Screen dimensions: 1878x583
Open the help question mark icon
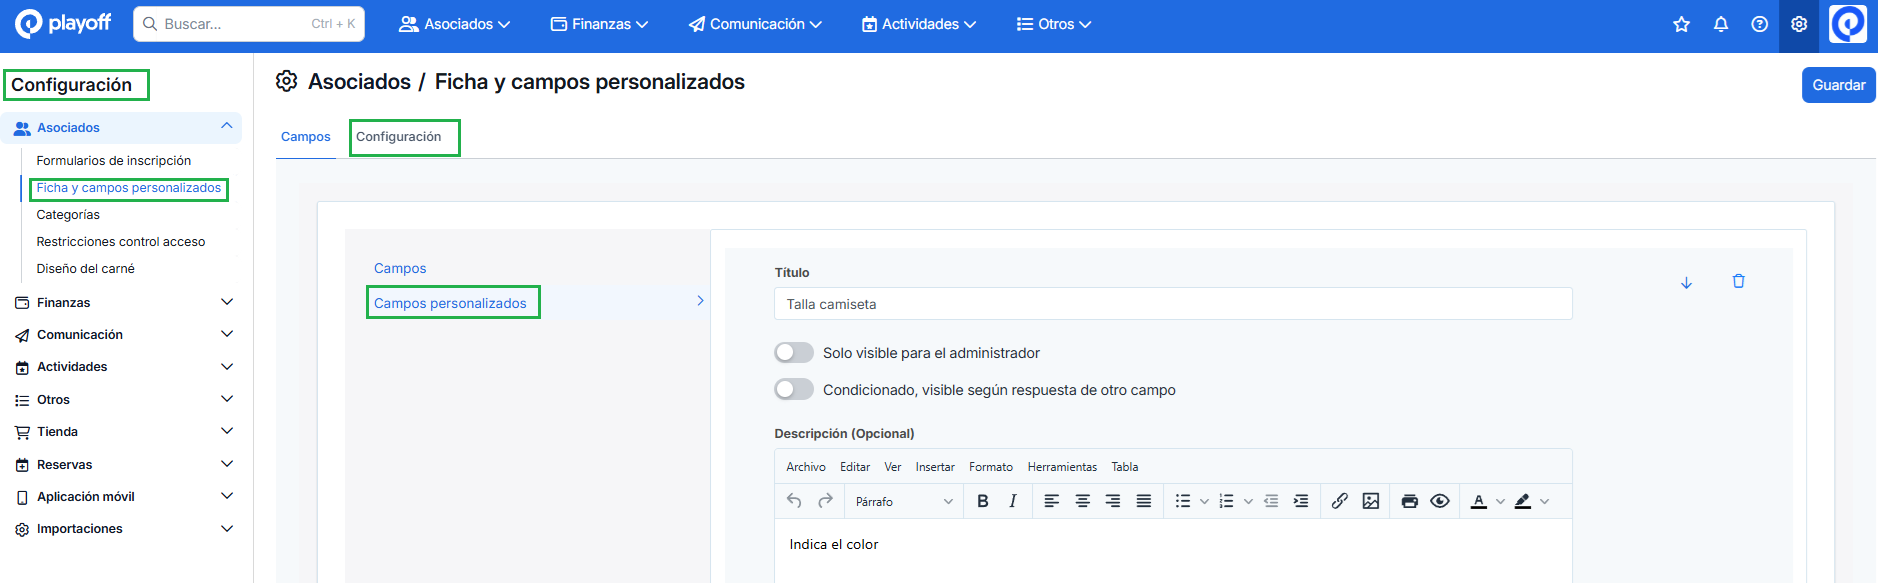pyautogui.click(x=1759, y=24)
